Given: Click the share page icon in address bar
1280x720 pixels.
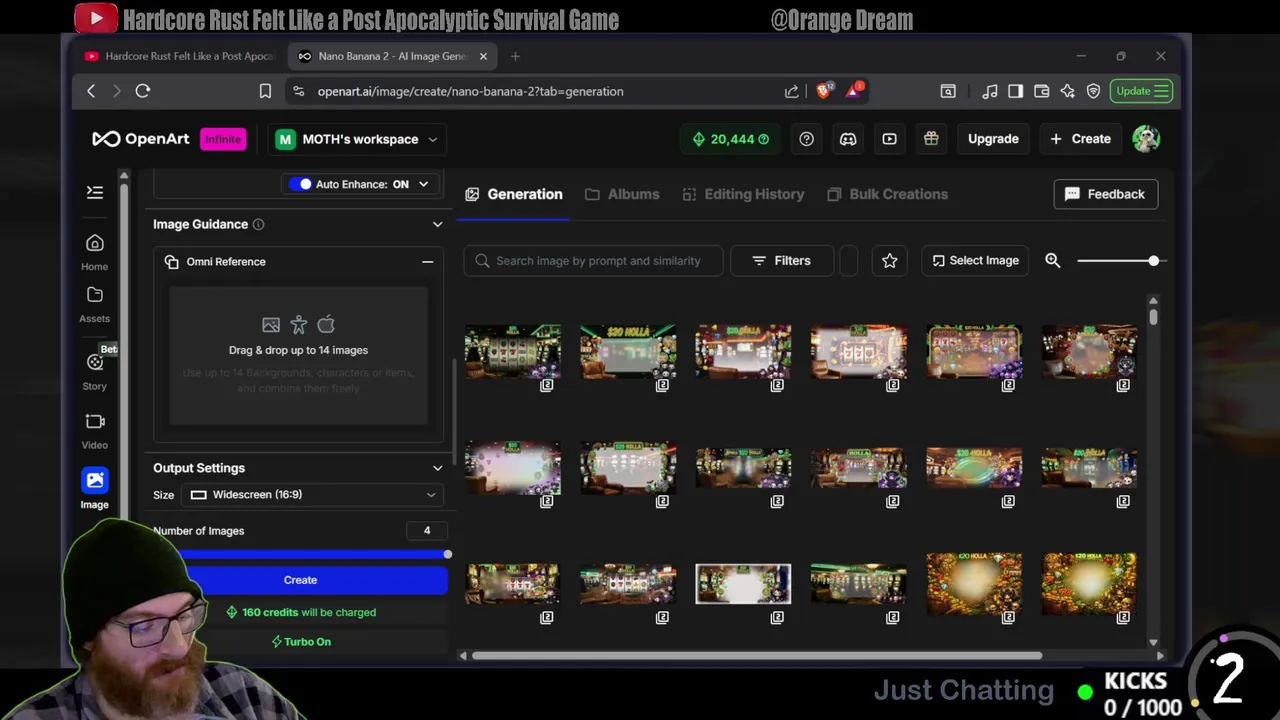Looking at the screenshot, I should point(792,91).
